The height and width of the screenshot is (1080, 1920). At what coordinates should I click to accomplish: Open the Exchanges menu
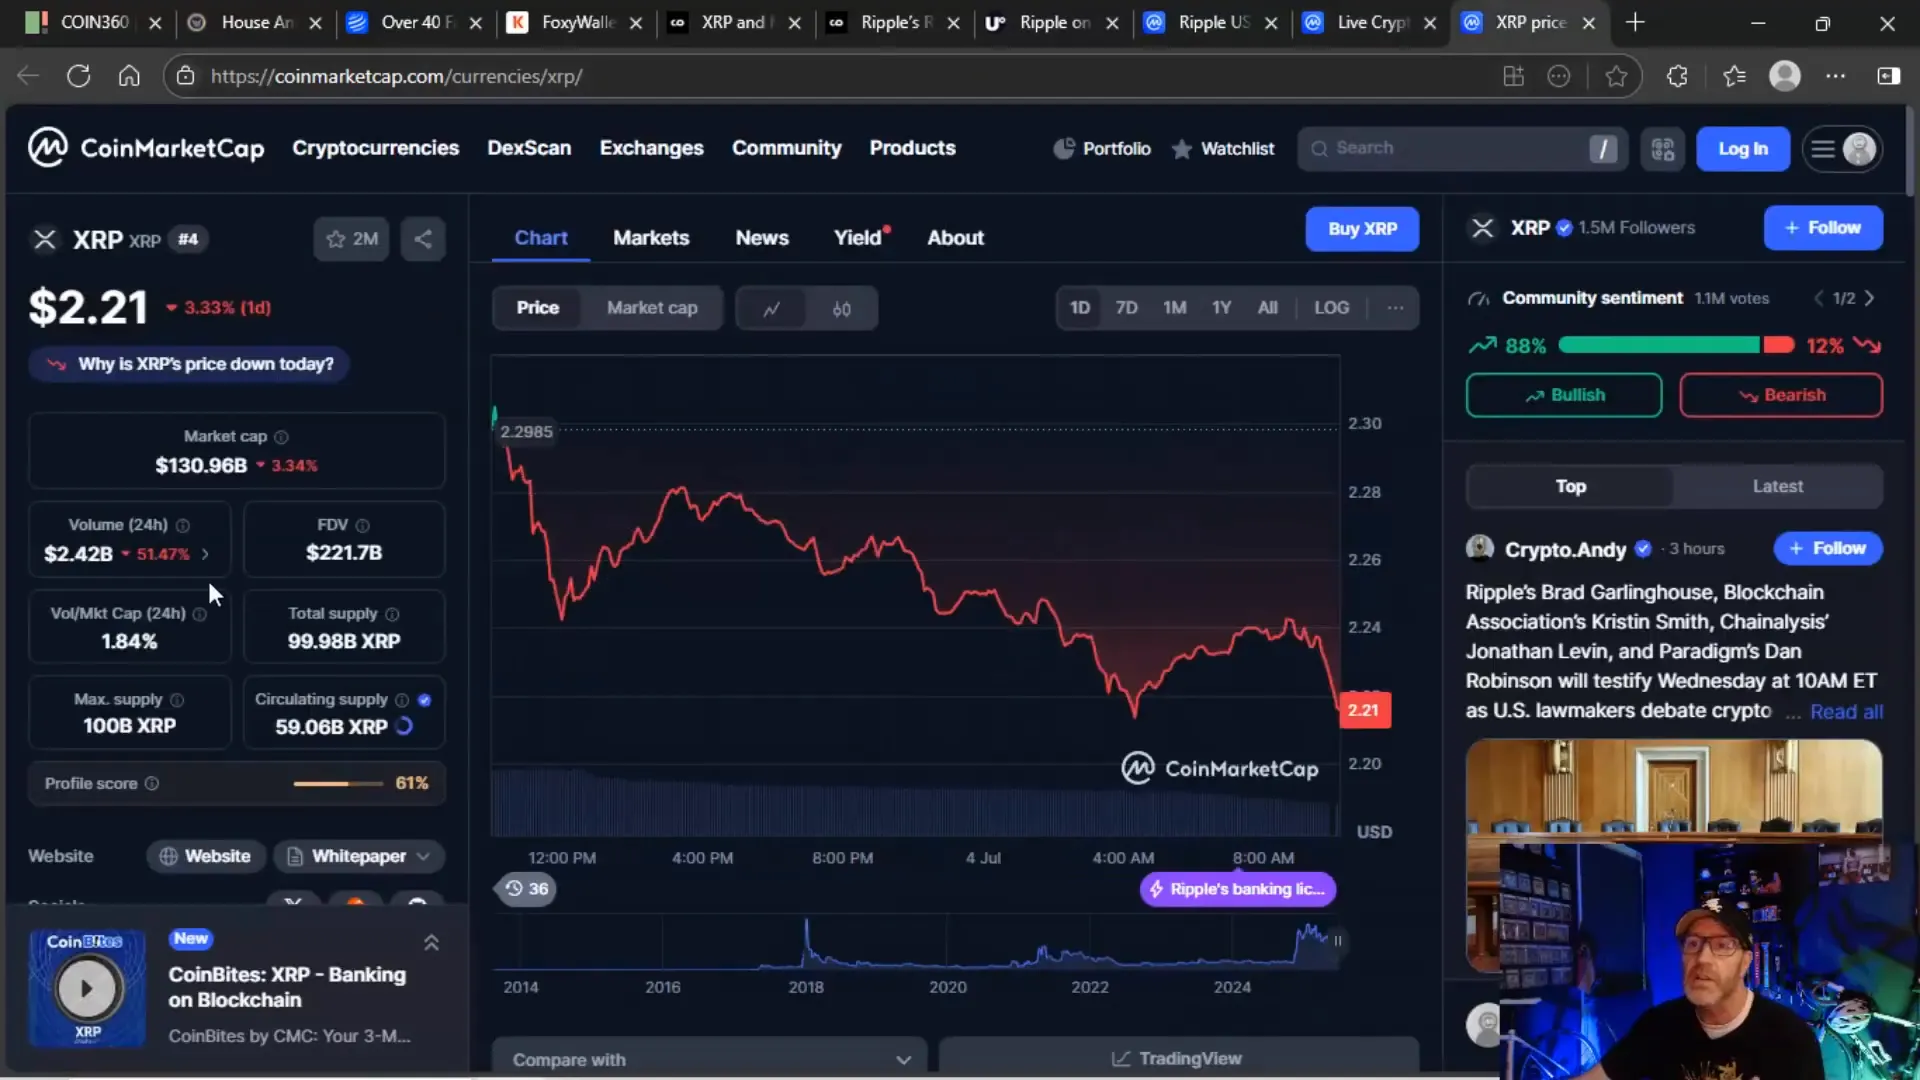[x=651, y=148]
